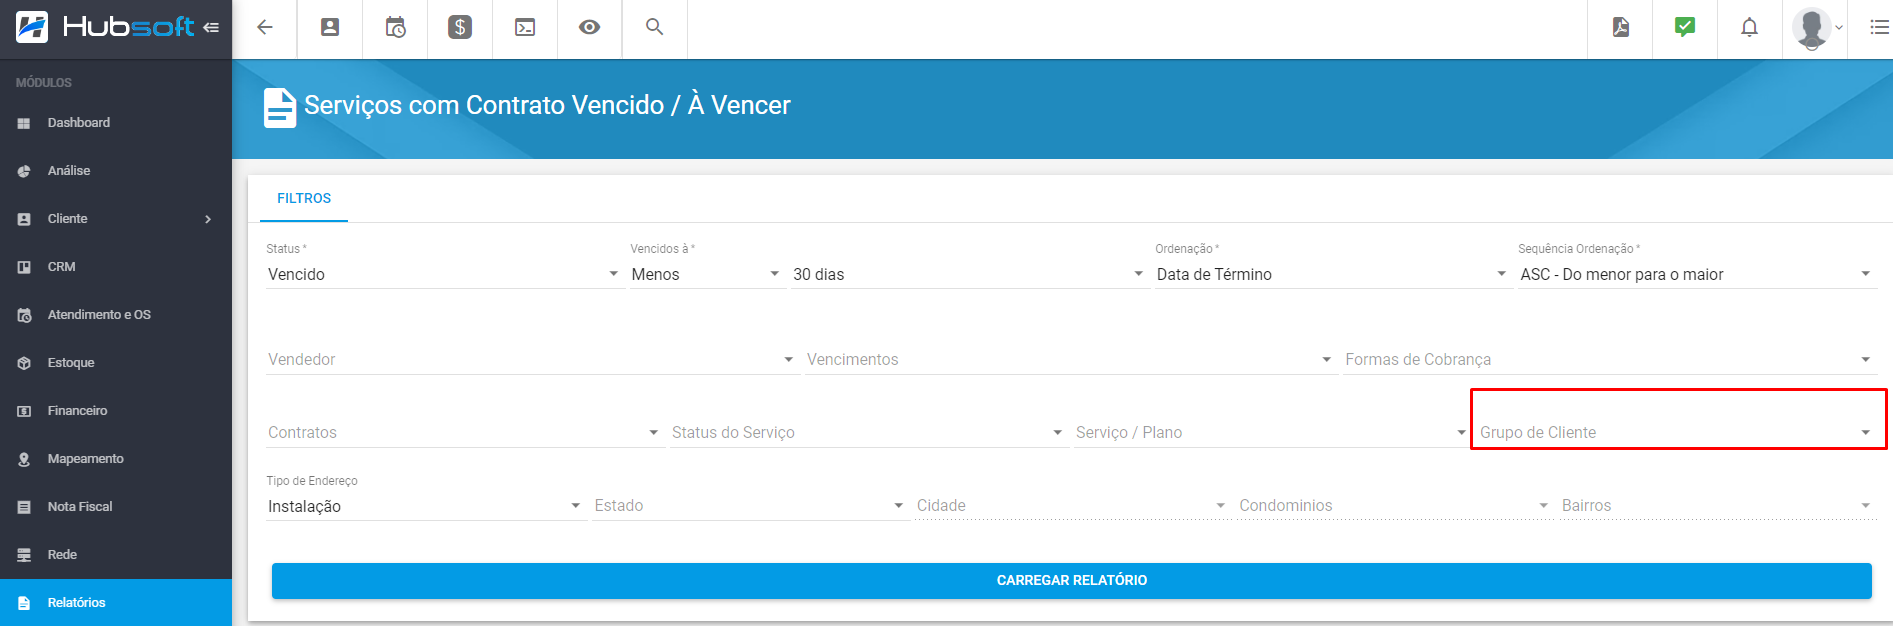1893x626 pixels.
Task: Click the Rede server icon in sidebar
Action: 24,555
